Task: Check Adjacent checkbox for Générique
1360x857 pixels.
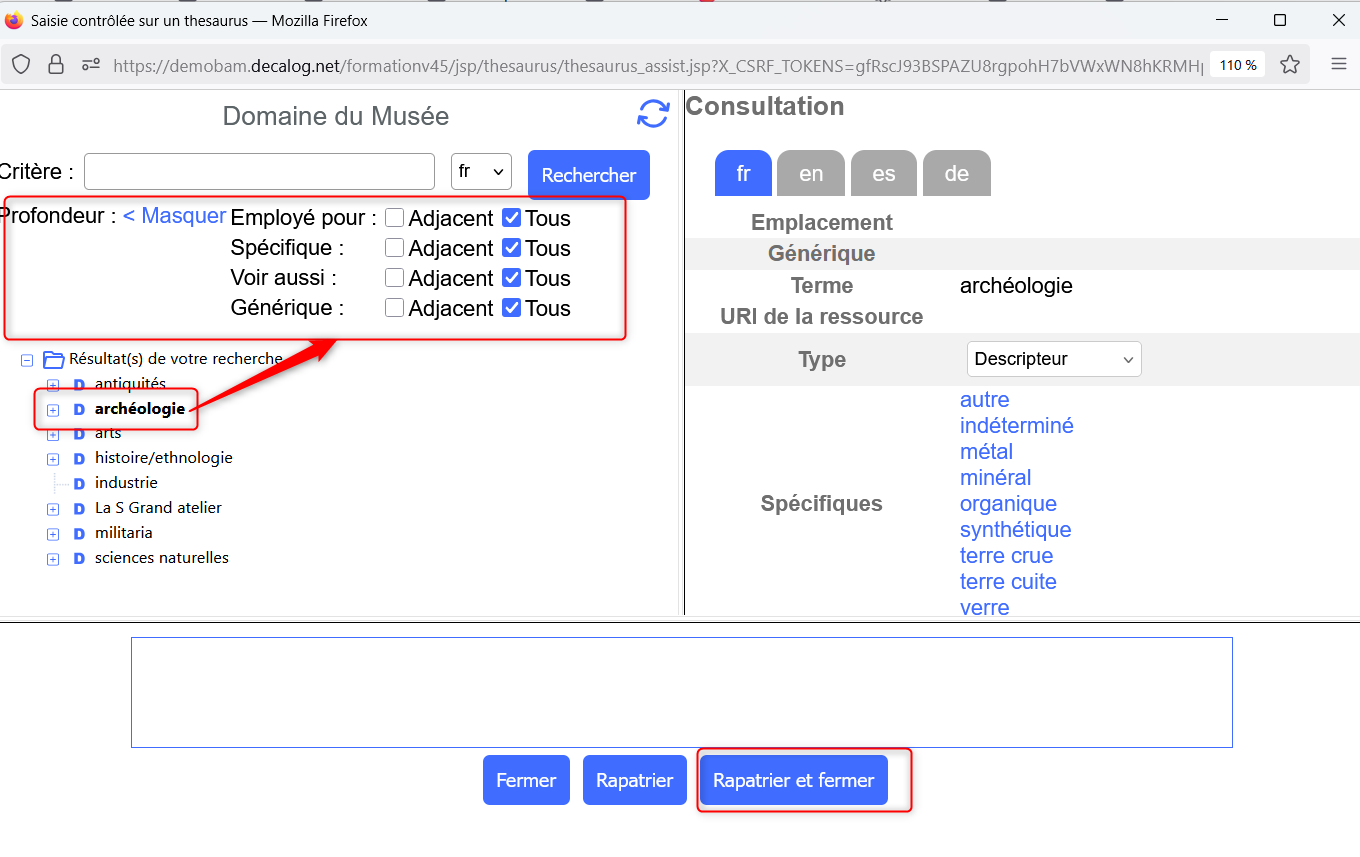Action: pyautogui.click(x=395, y=308)
